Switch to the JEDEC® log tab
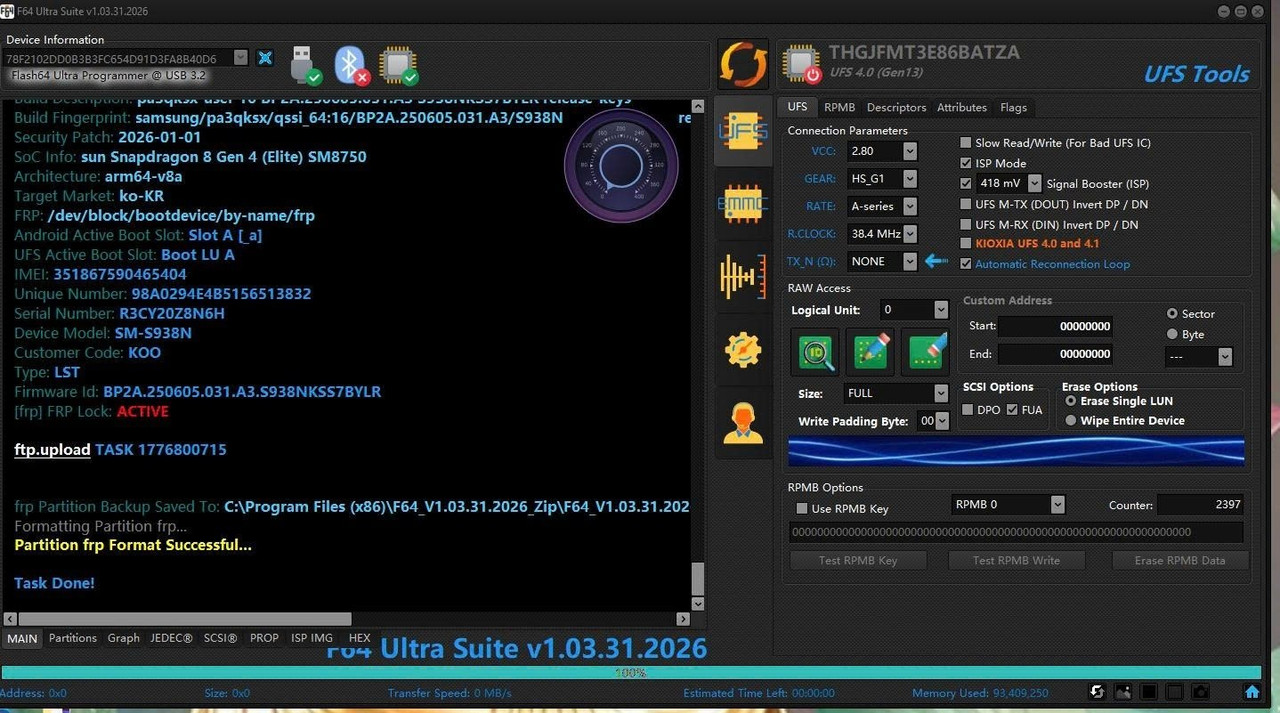 [x=171, y=638]
